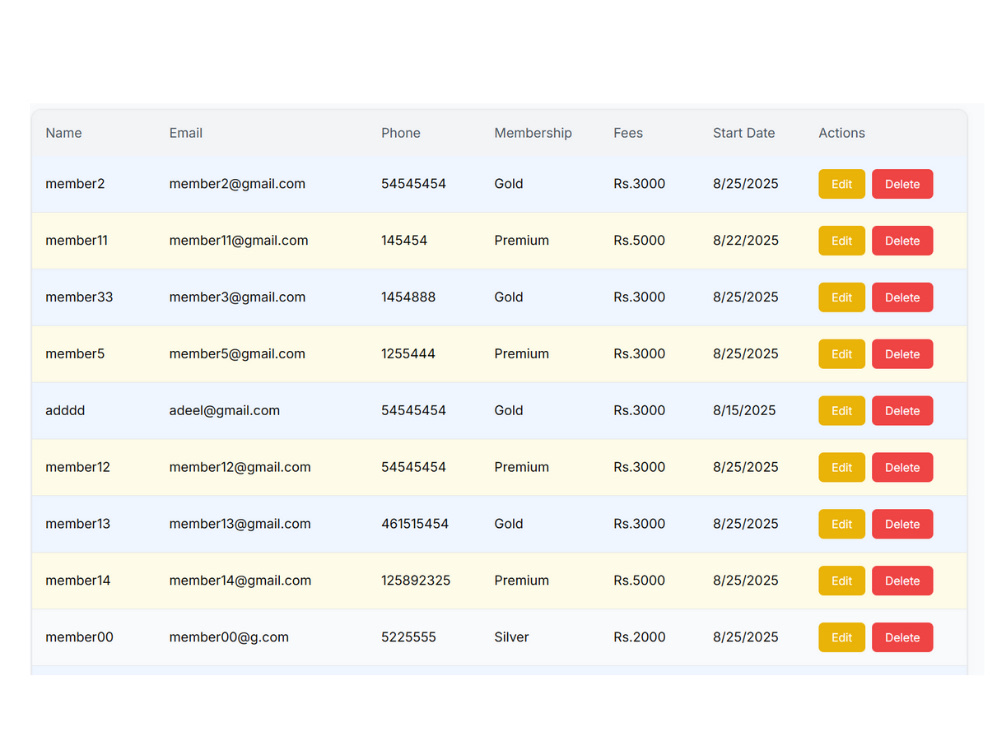
Task: Select email member12@gmail.com
Action: (240, 467)
